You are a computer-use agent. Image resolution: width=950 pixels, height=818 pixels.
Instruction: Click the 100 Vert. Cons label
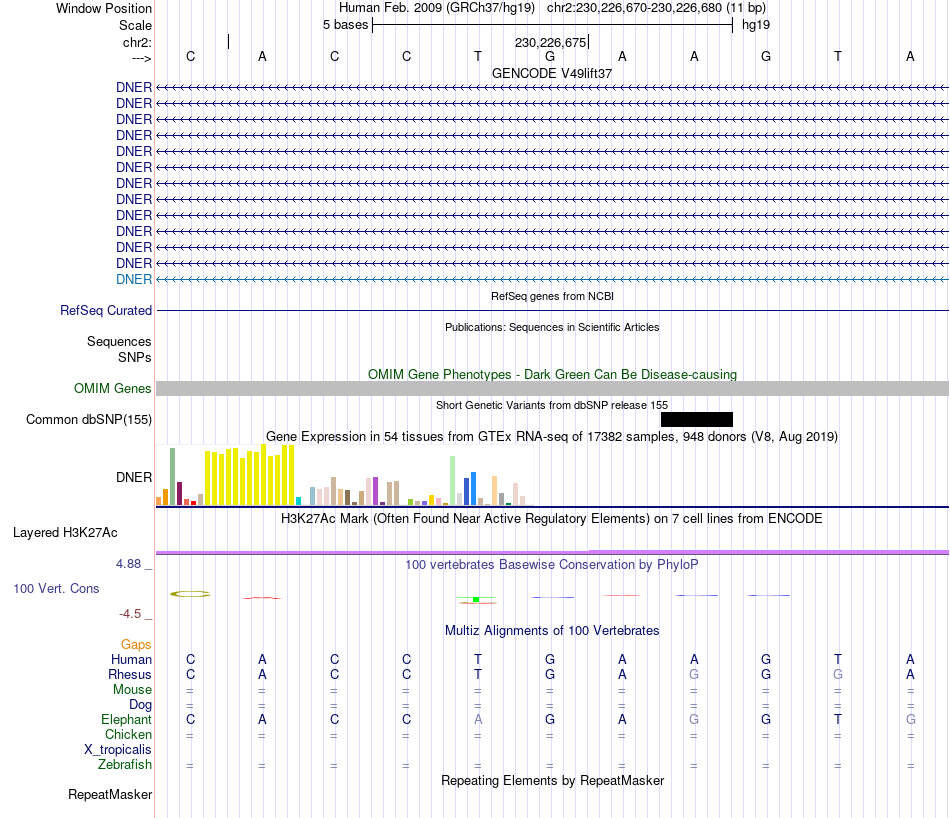pos(56,588)
